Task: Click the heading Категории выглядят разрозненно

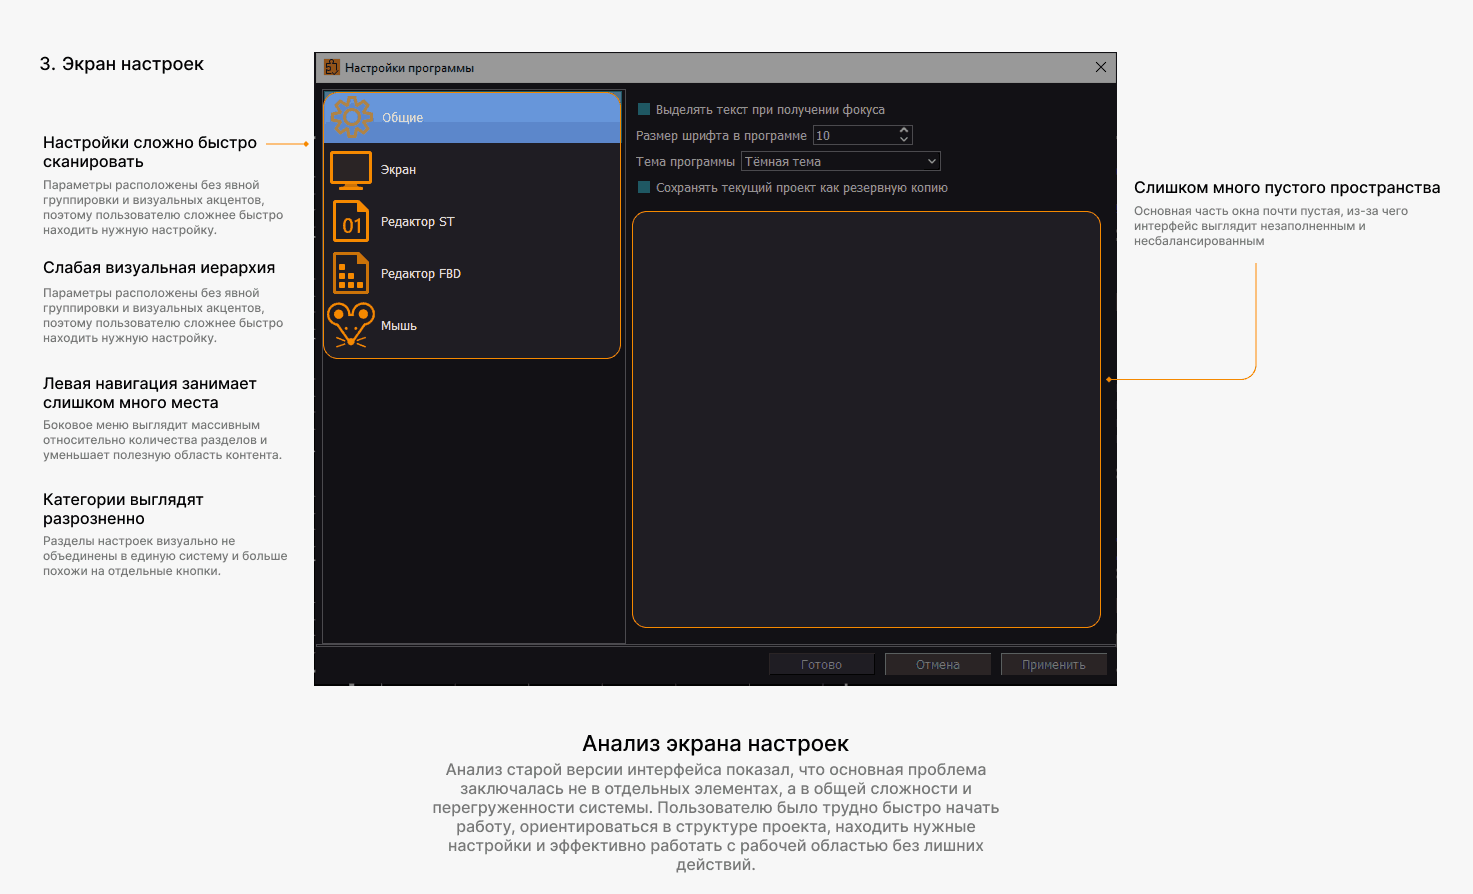Action: [x=123, y=509]
